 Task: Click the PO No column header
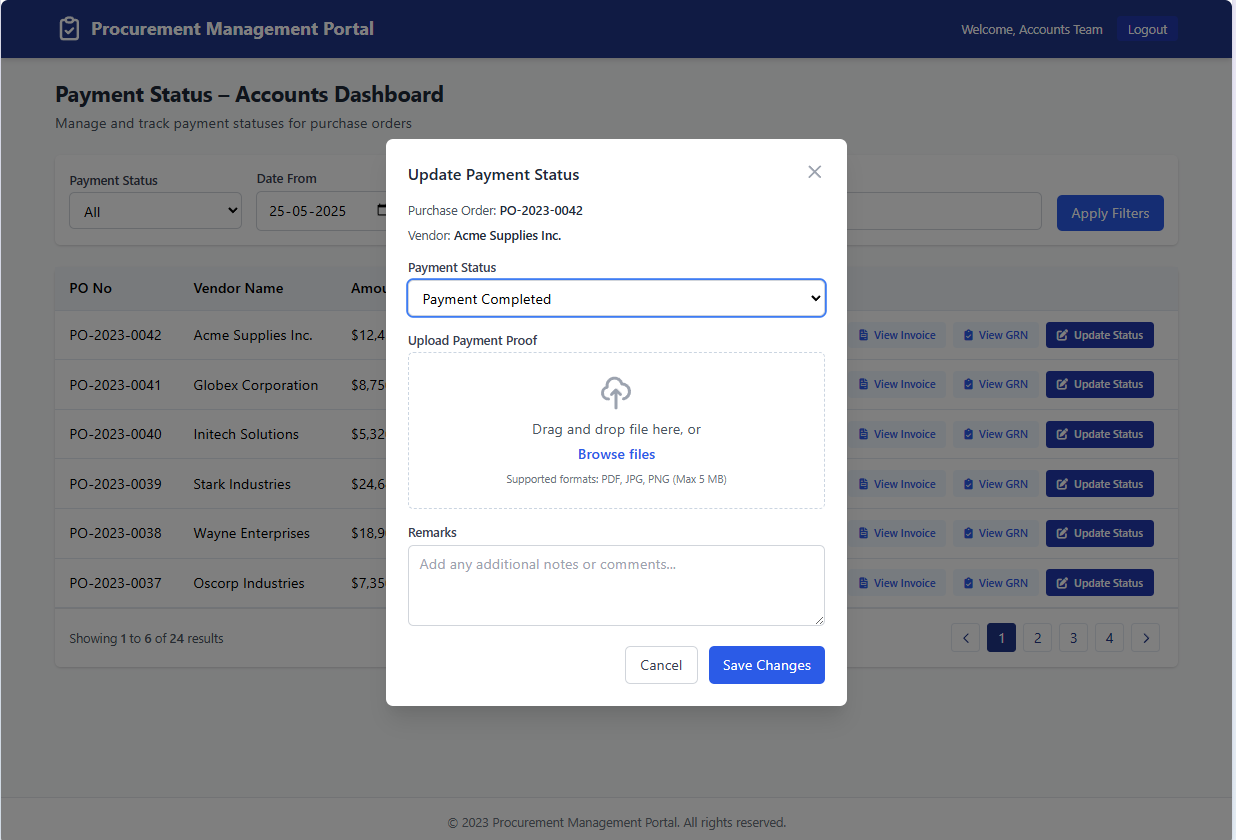90,288
